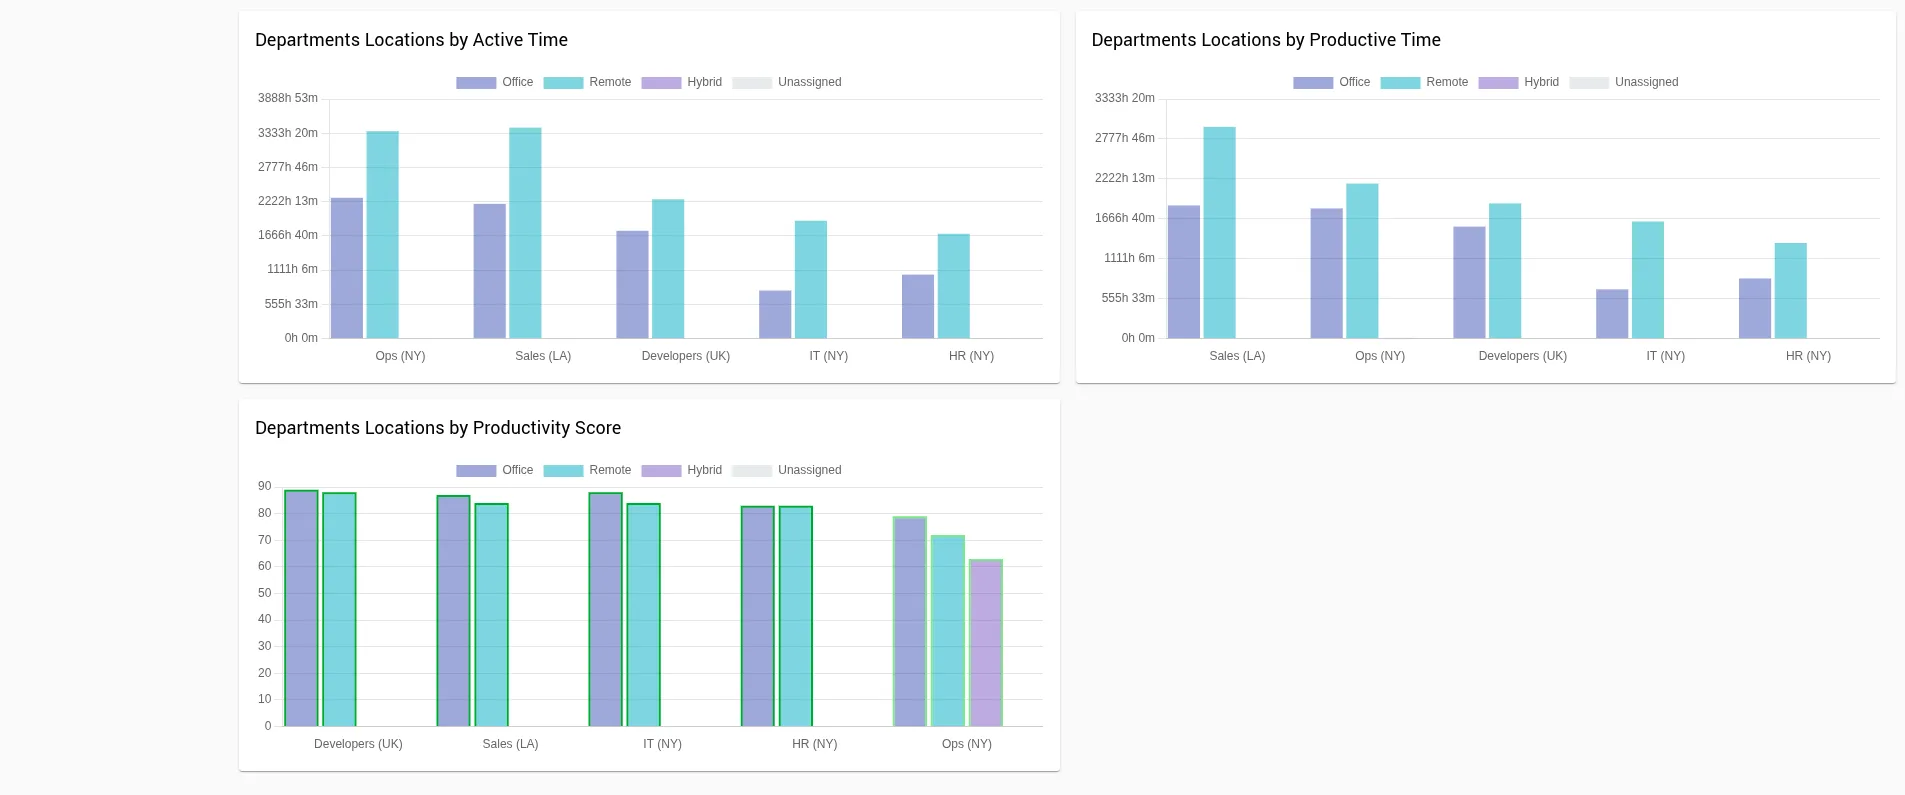The image size is (1905, 795).
Task: Click 'Ops (NY)' axis label in Productivity Score
Action: pos(967,744)
